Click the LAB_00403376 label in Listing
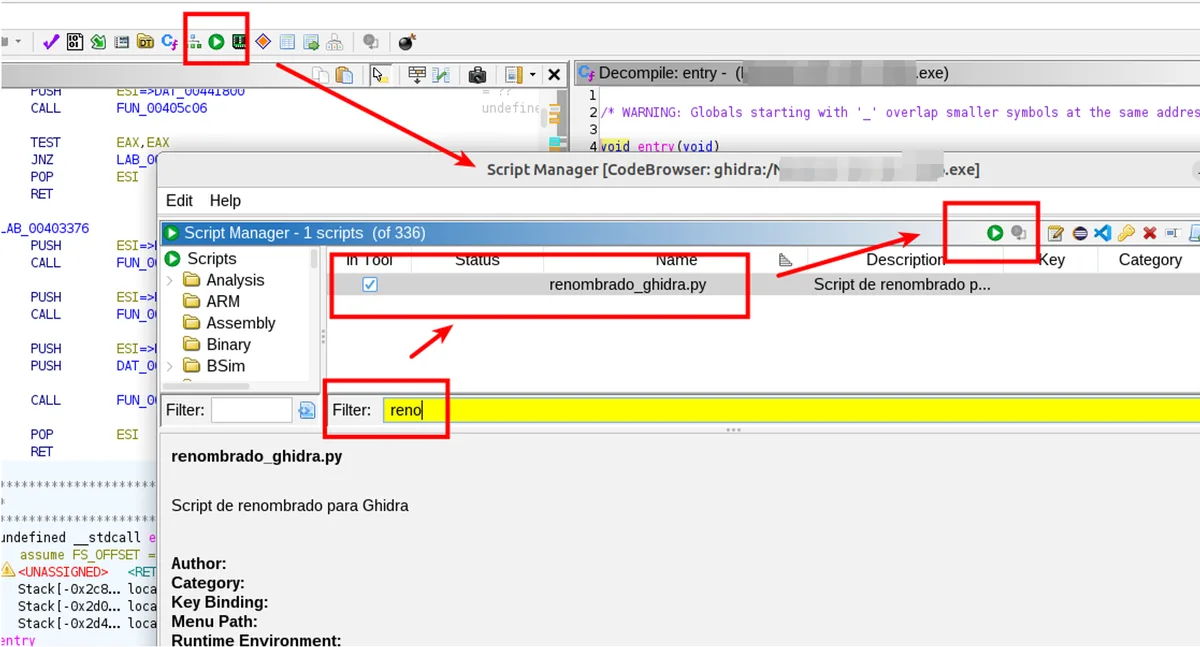1200x647 pixels. pos(44,228)
